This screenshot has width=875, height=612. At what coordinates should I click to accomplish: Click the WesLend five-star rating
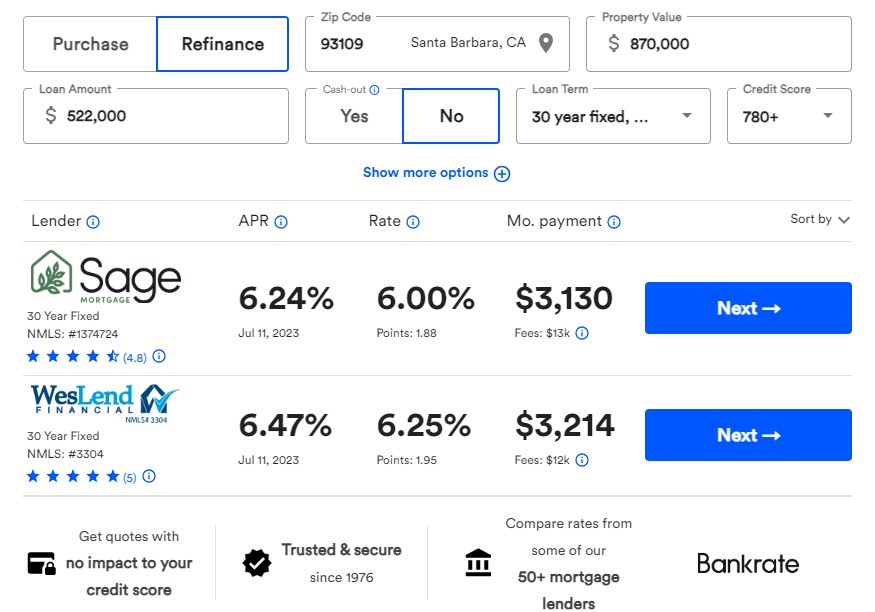click(73, 476)
